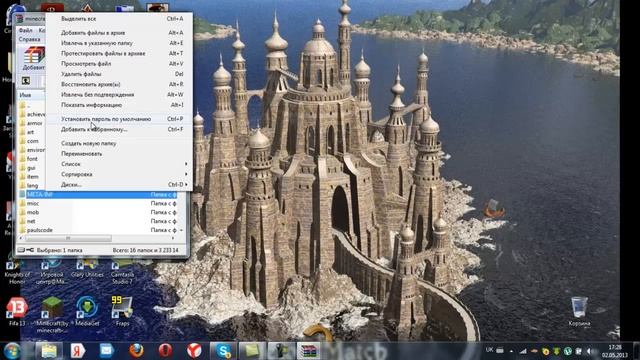Switch to WinRAR taskbar button
This screenshot has height=360, width=640.
click(309, 351)
